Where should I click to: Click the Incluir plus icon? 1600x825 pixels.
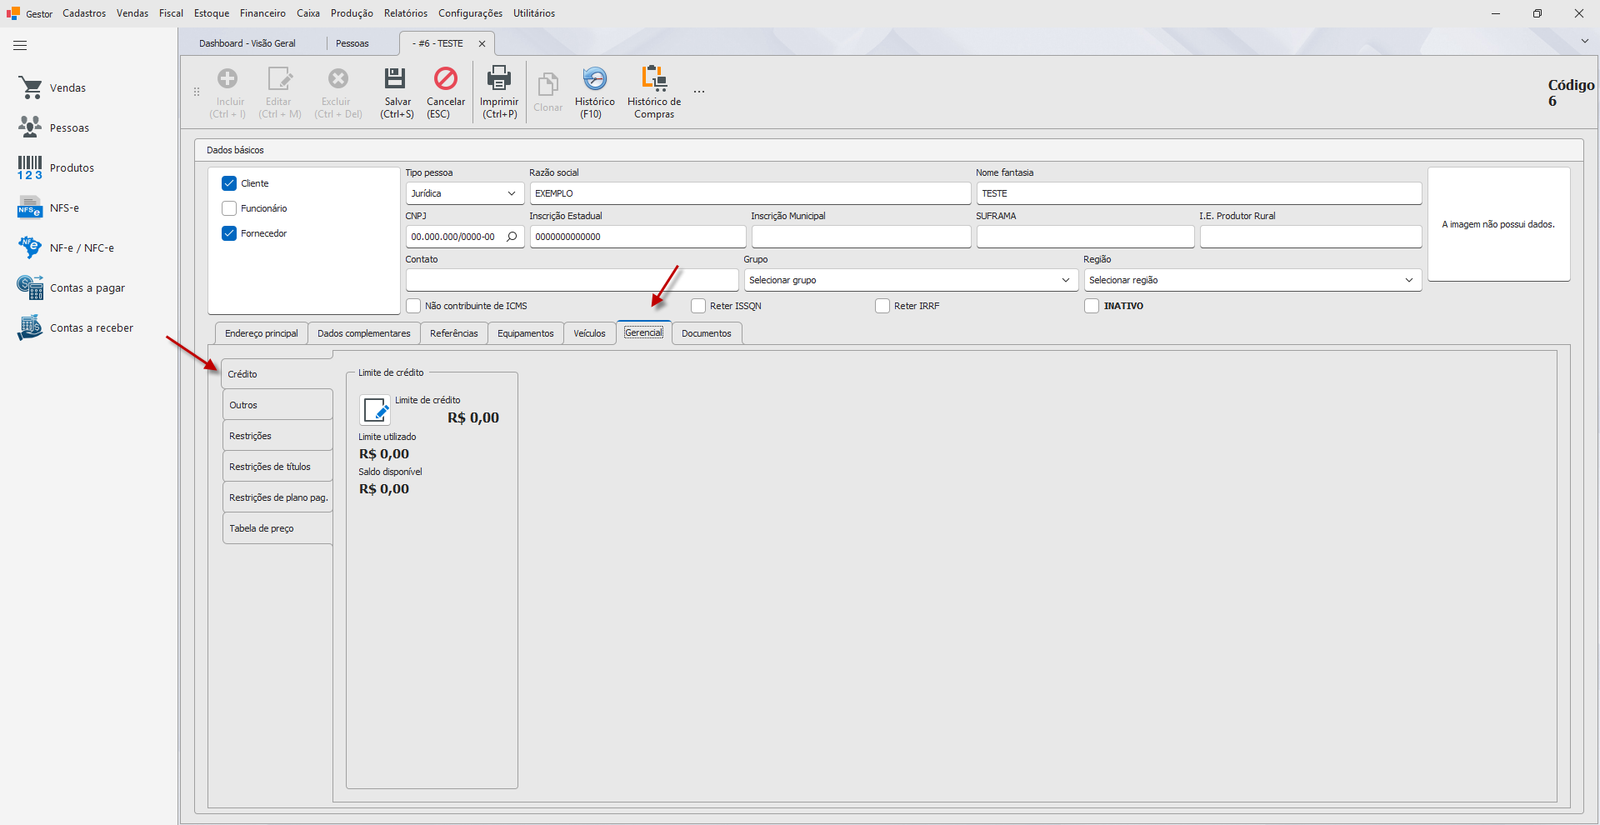(228, 78)
